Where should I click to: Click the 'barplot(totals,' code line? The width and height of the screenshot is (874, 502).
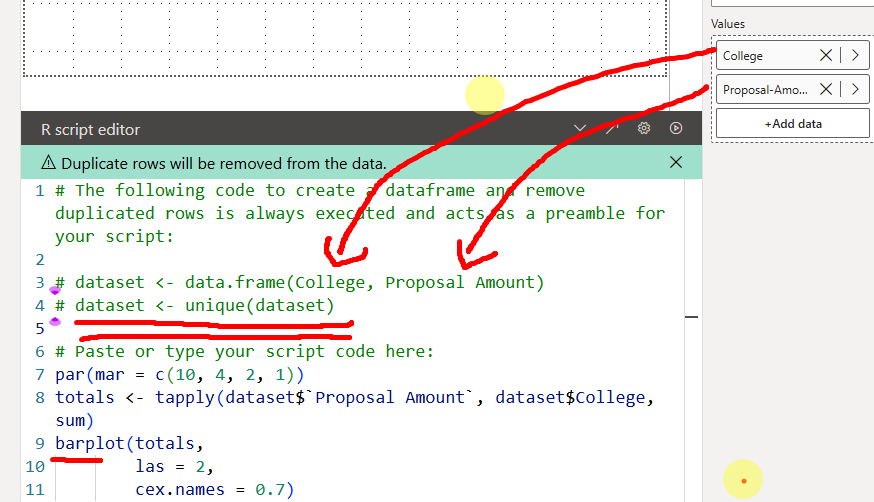coord(129,443)
